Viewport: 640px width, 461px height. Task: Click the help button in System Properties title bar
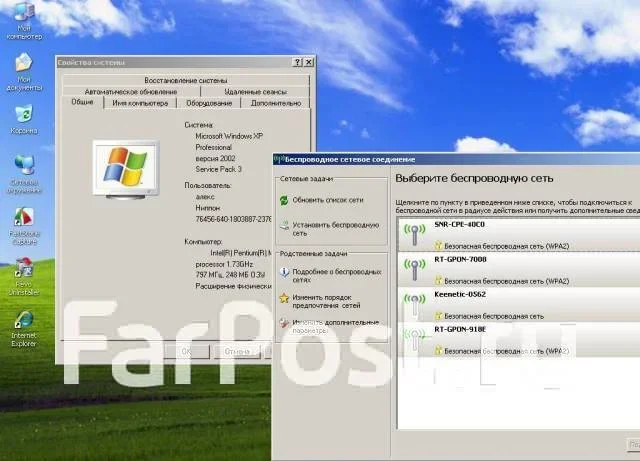[298, 62]
